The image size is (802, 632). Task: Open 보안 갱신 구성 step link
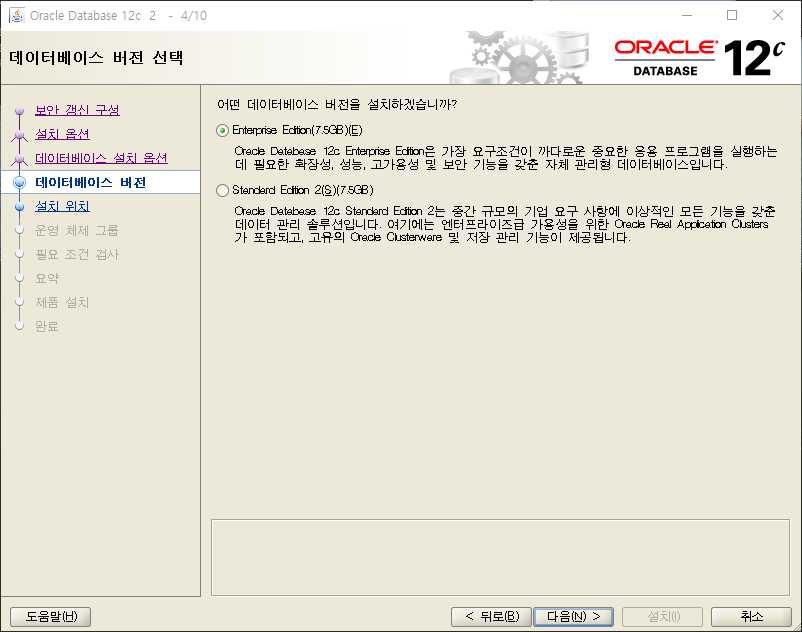(77, 110)
